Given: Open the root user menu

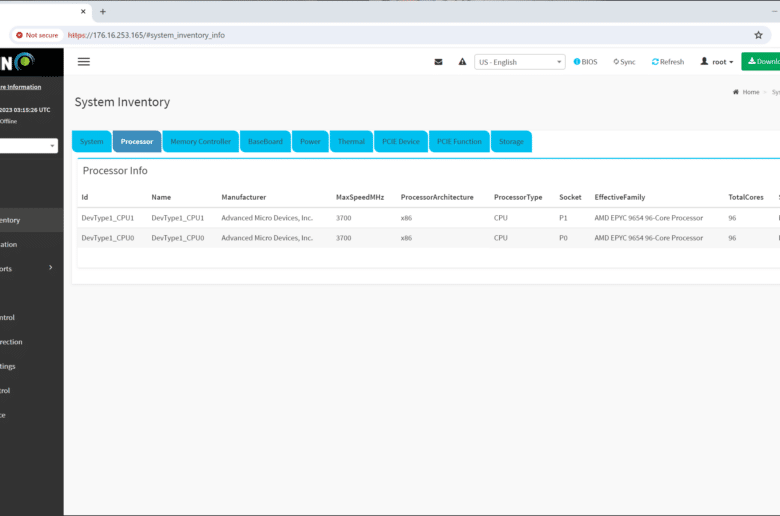Looking at the screenshot, I should point(717,62).
